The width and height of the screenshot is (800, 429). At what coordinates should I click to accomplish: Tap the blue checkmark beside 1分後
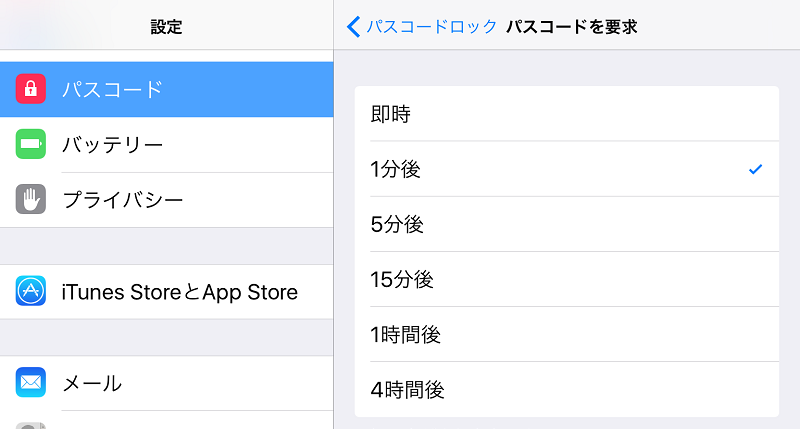(x=755, y=169)
